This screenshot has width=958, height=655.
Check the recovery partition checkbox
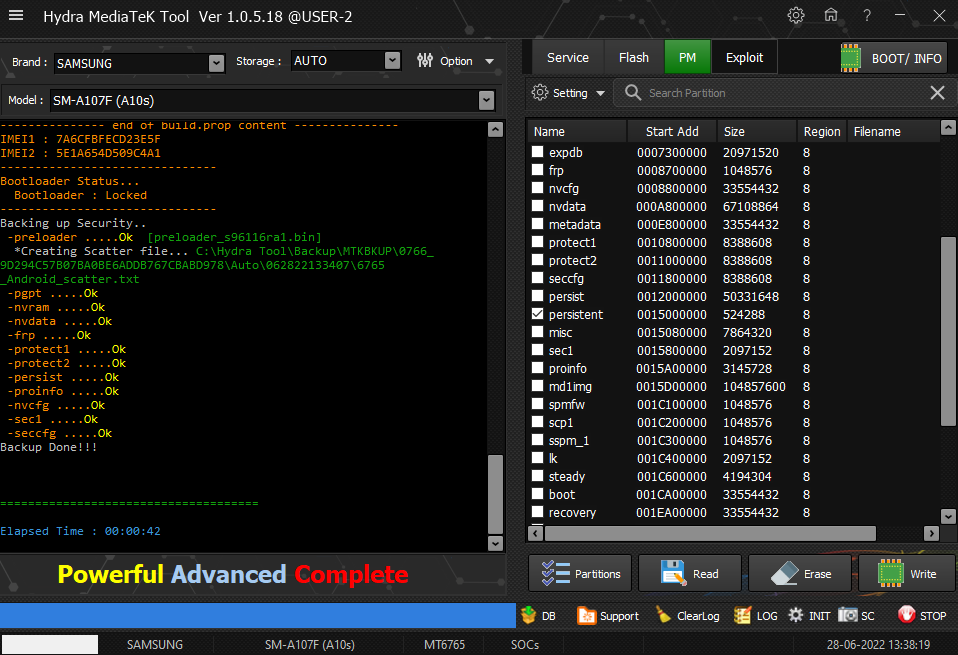point(537,512)
